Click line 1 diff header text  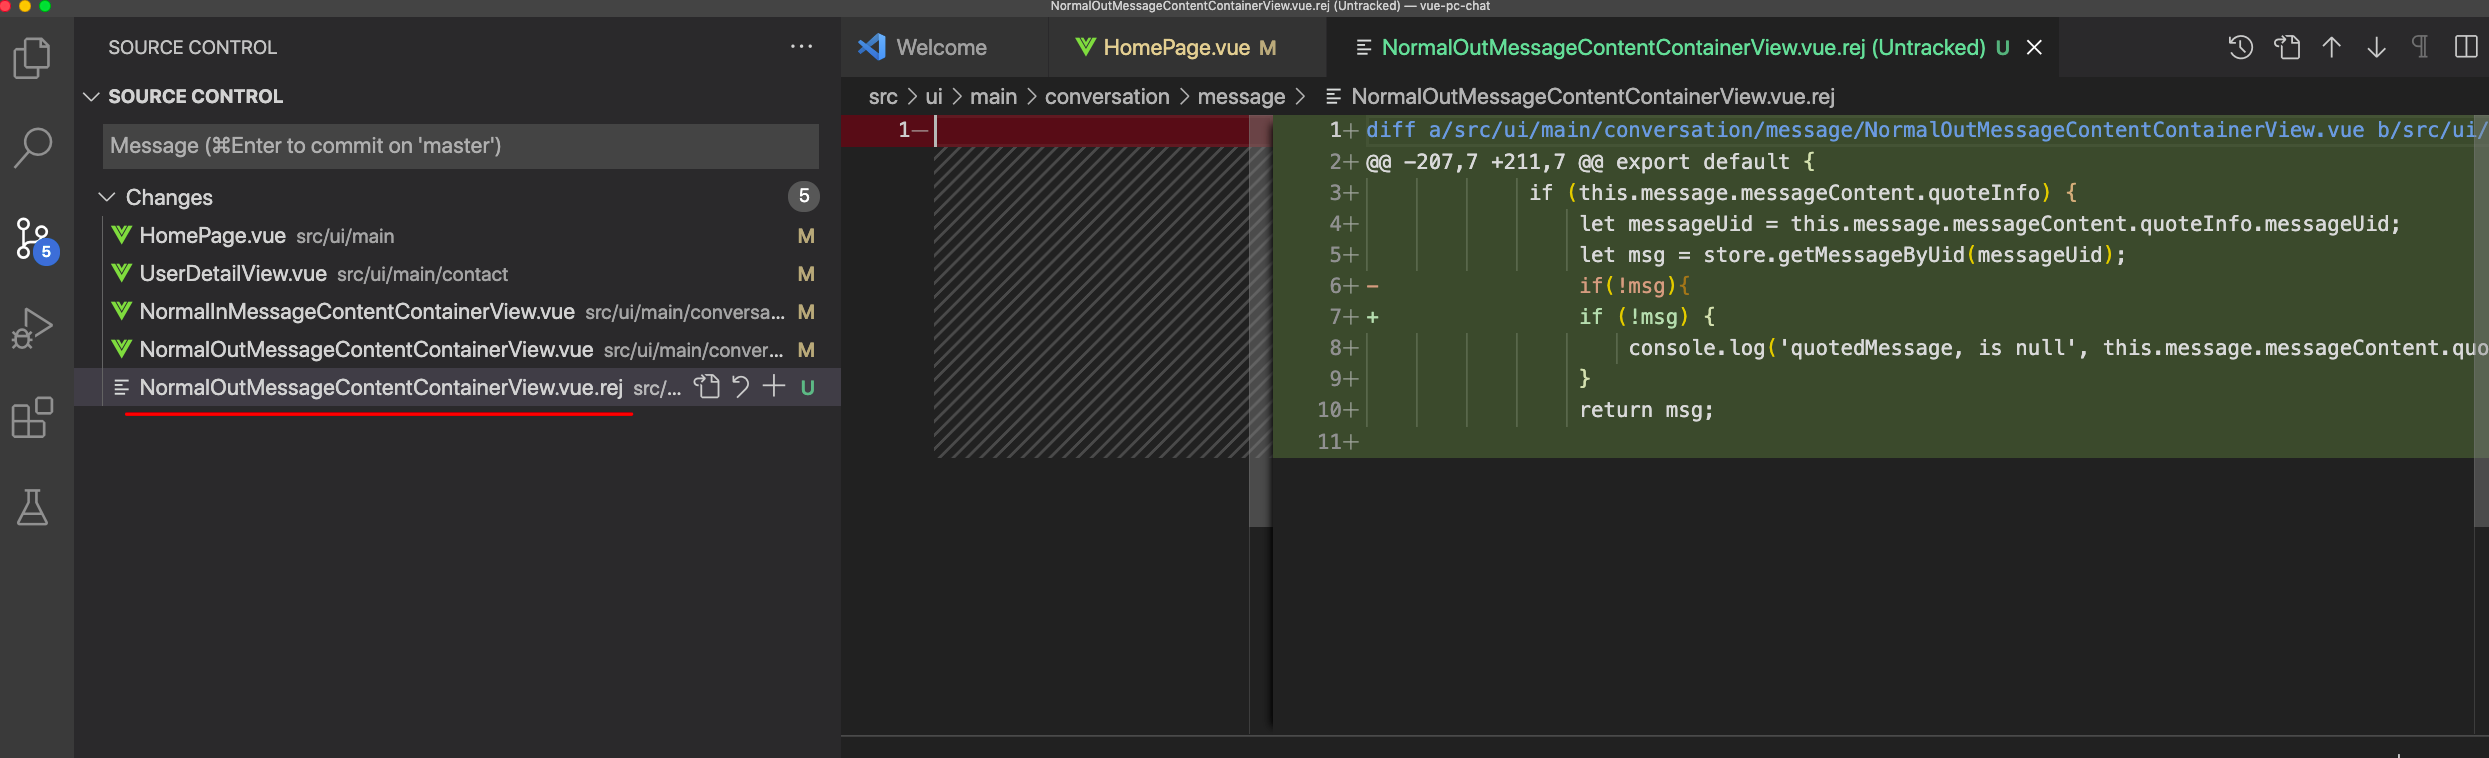click(1925, 130)
